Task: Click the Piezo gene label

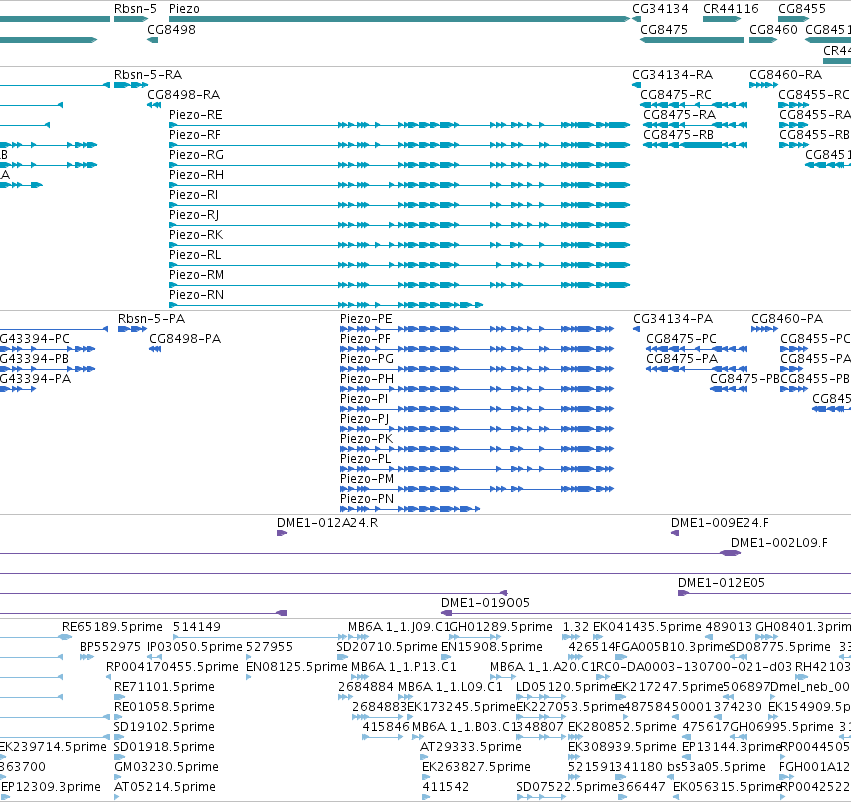Action: point(184,9)
